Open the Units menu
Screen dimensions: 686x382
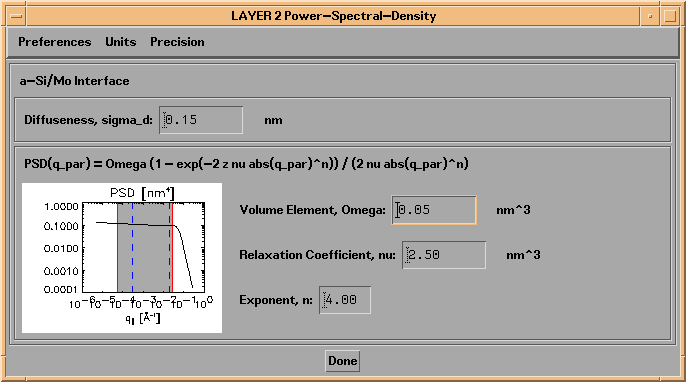pos(121,42)
